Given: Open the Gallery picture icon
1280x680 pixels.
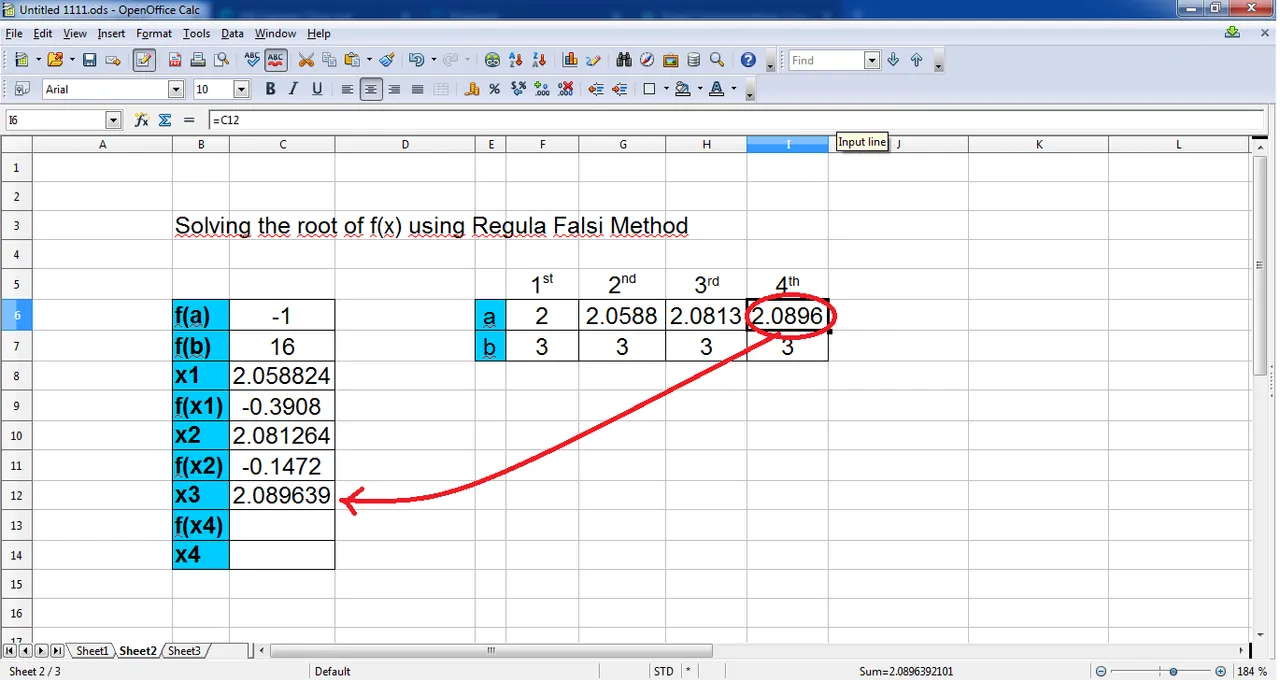Looking at the screenshot, I should 670,60.
